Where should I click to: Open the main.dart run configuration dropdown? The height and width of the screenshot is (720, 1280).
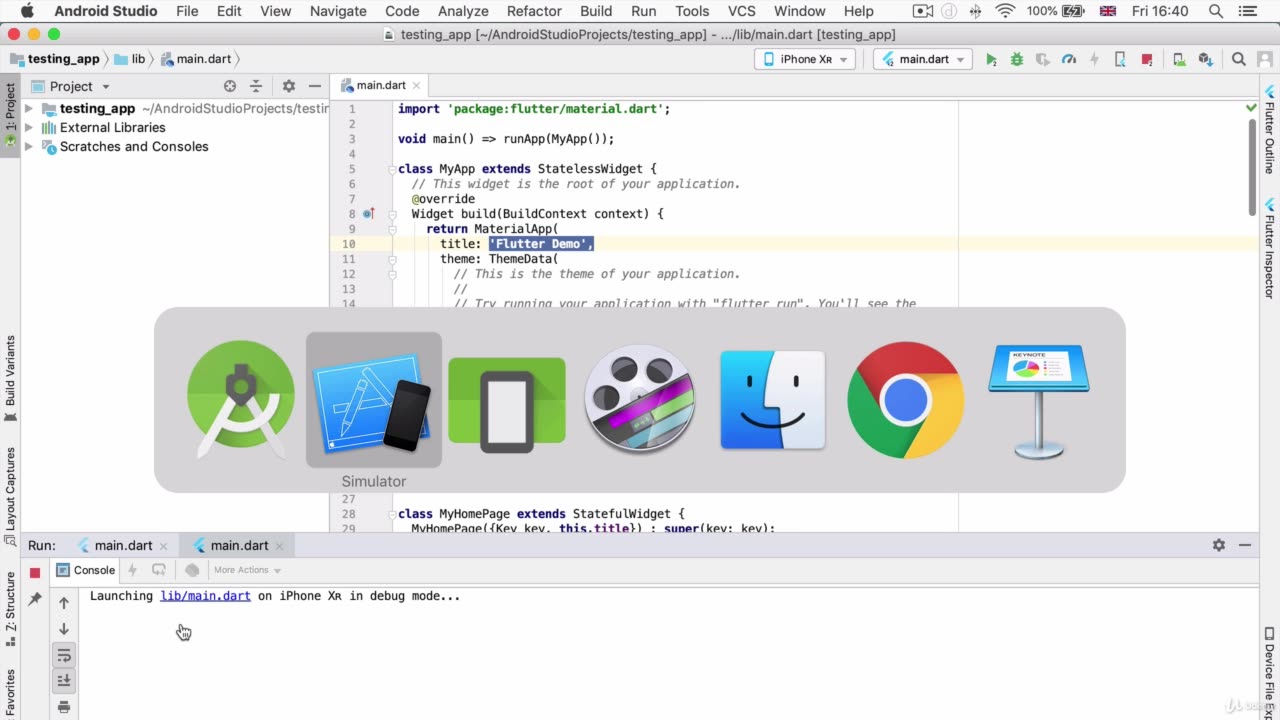[923, 59]
